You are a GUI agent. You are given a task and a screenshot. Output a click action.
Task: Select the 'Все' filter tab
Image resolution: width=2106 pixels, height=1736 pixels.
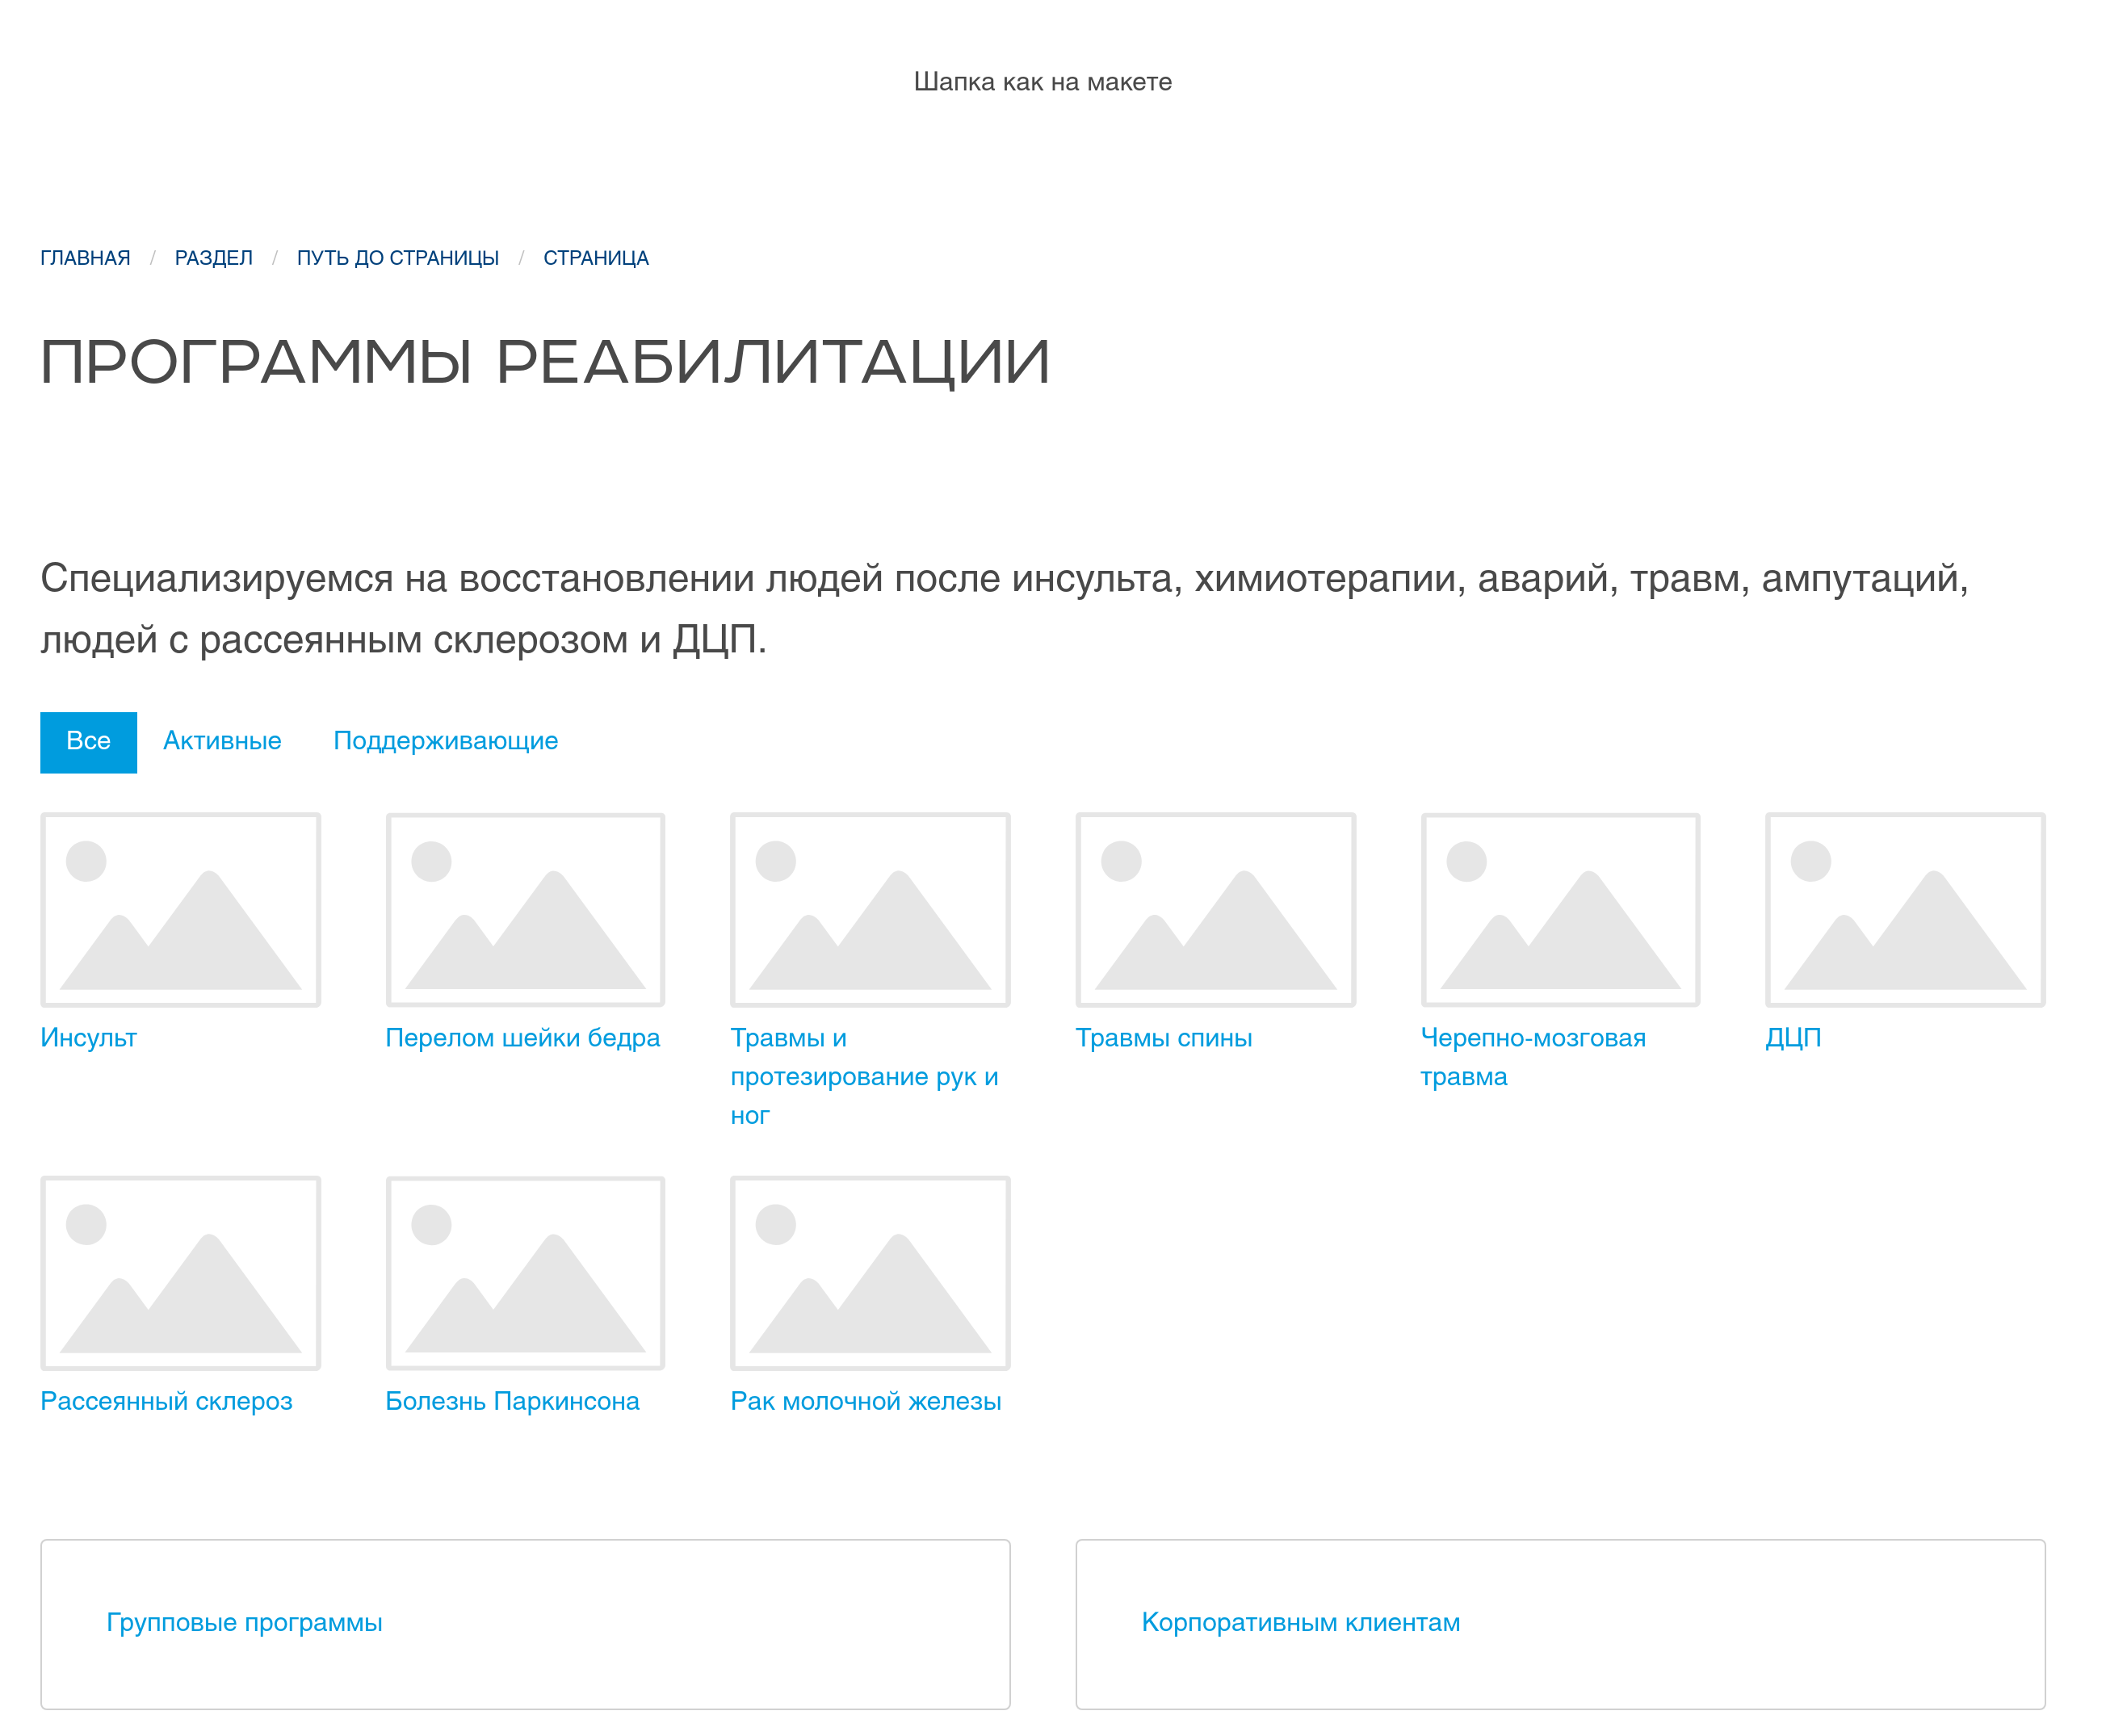click(x=87, y=741)
